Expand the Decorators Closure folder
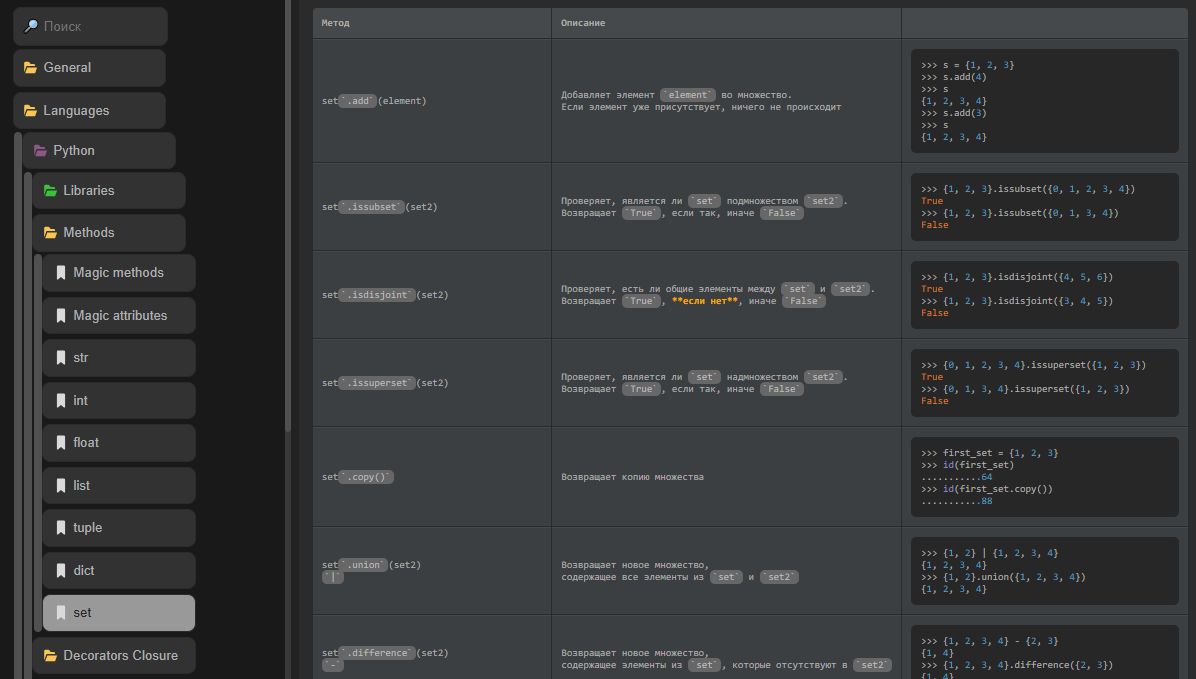1196x679 pixels. 114,656
